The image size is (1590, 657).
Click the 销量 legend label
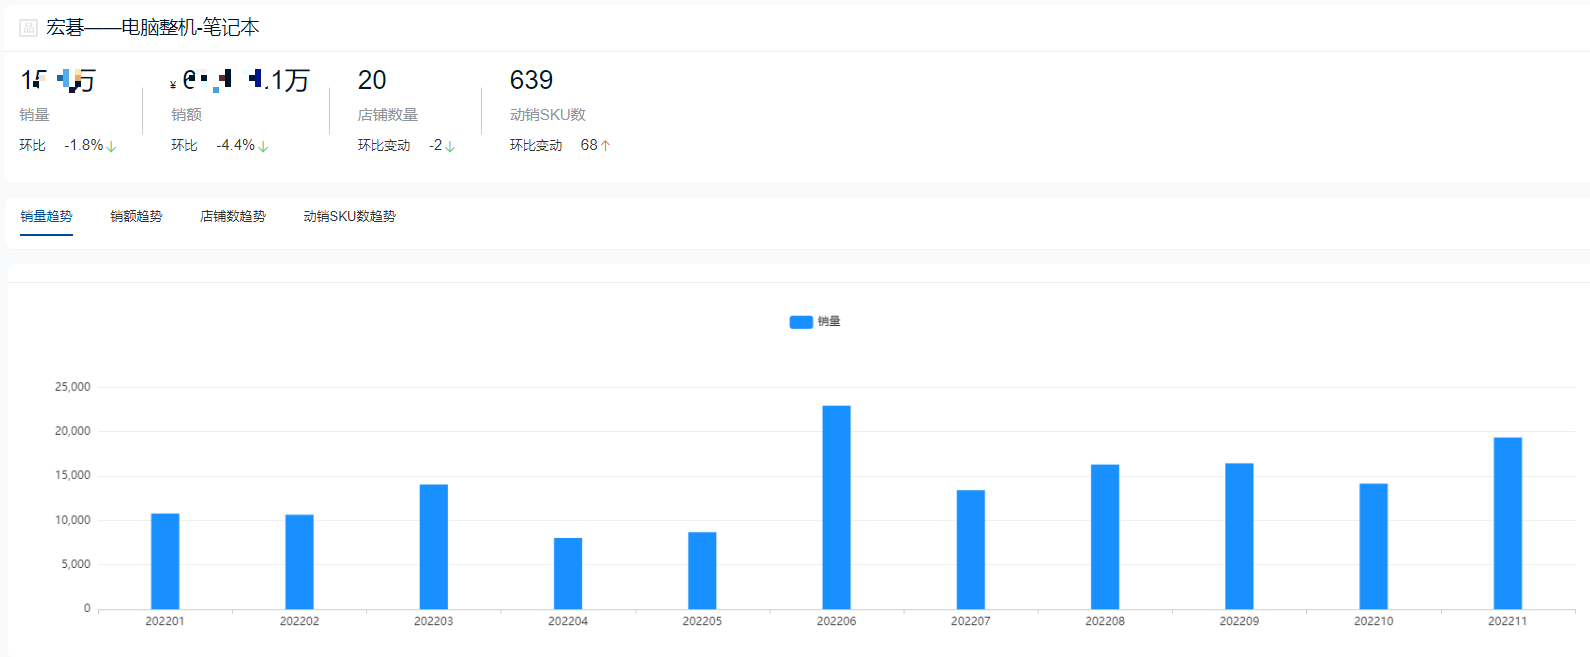pyautogui.click(x=829, y=321)
